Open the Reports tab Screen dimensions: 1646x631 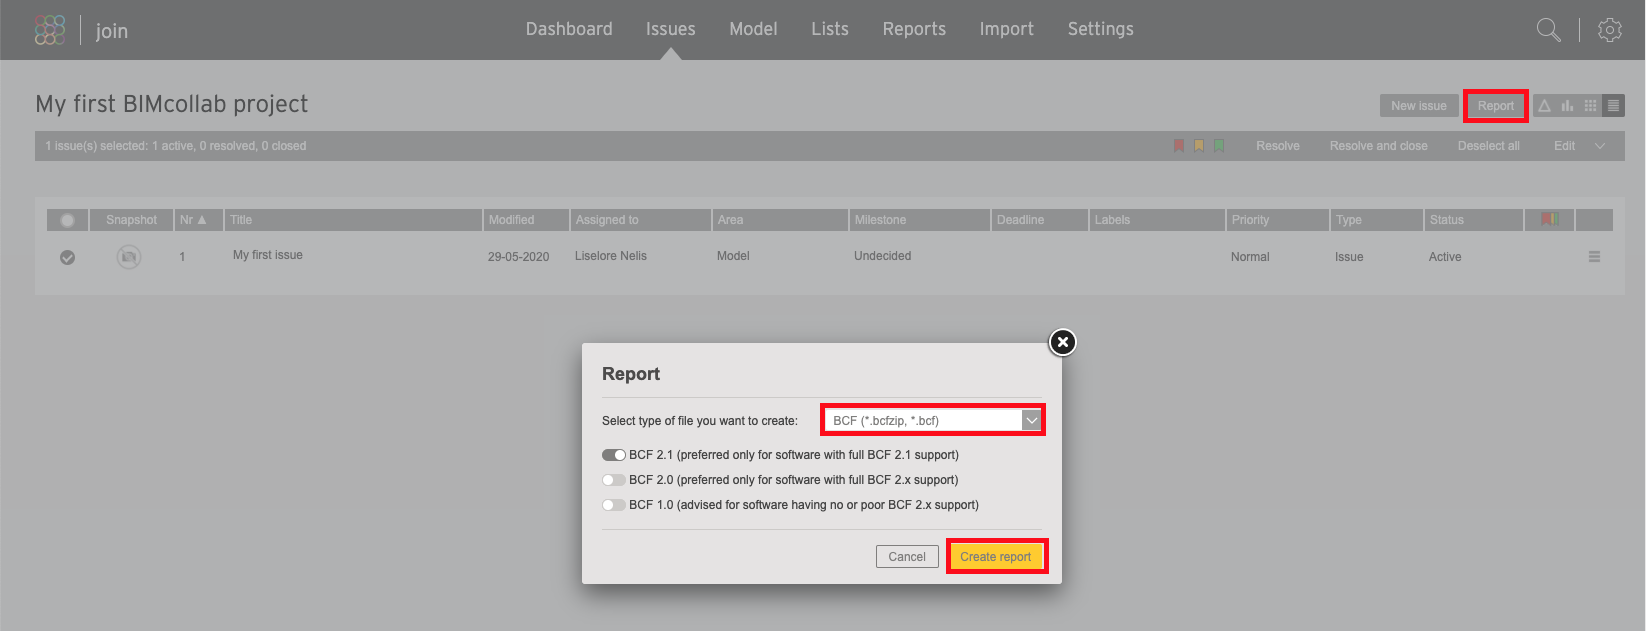pos(914,29)
